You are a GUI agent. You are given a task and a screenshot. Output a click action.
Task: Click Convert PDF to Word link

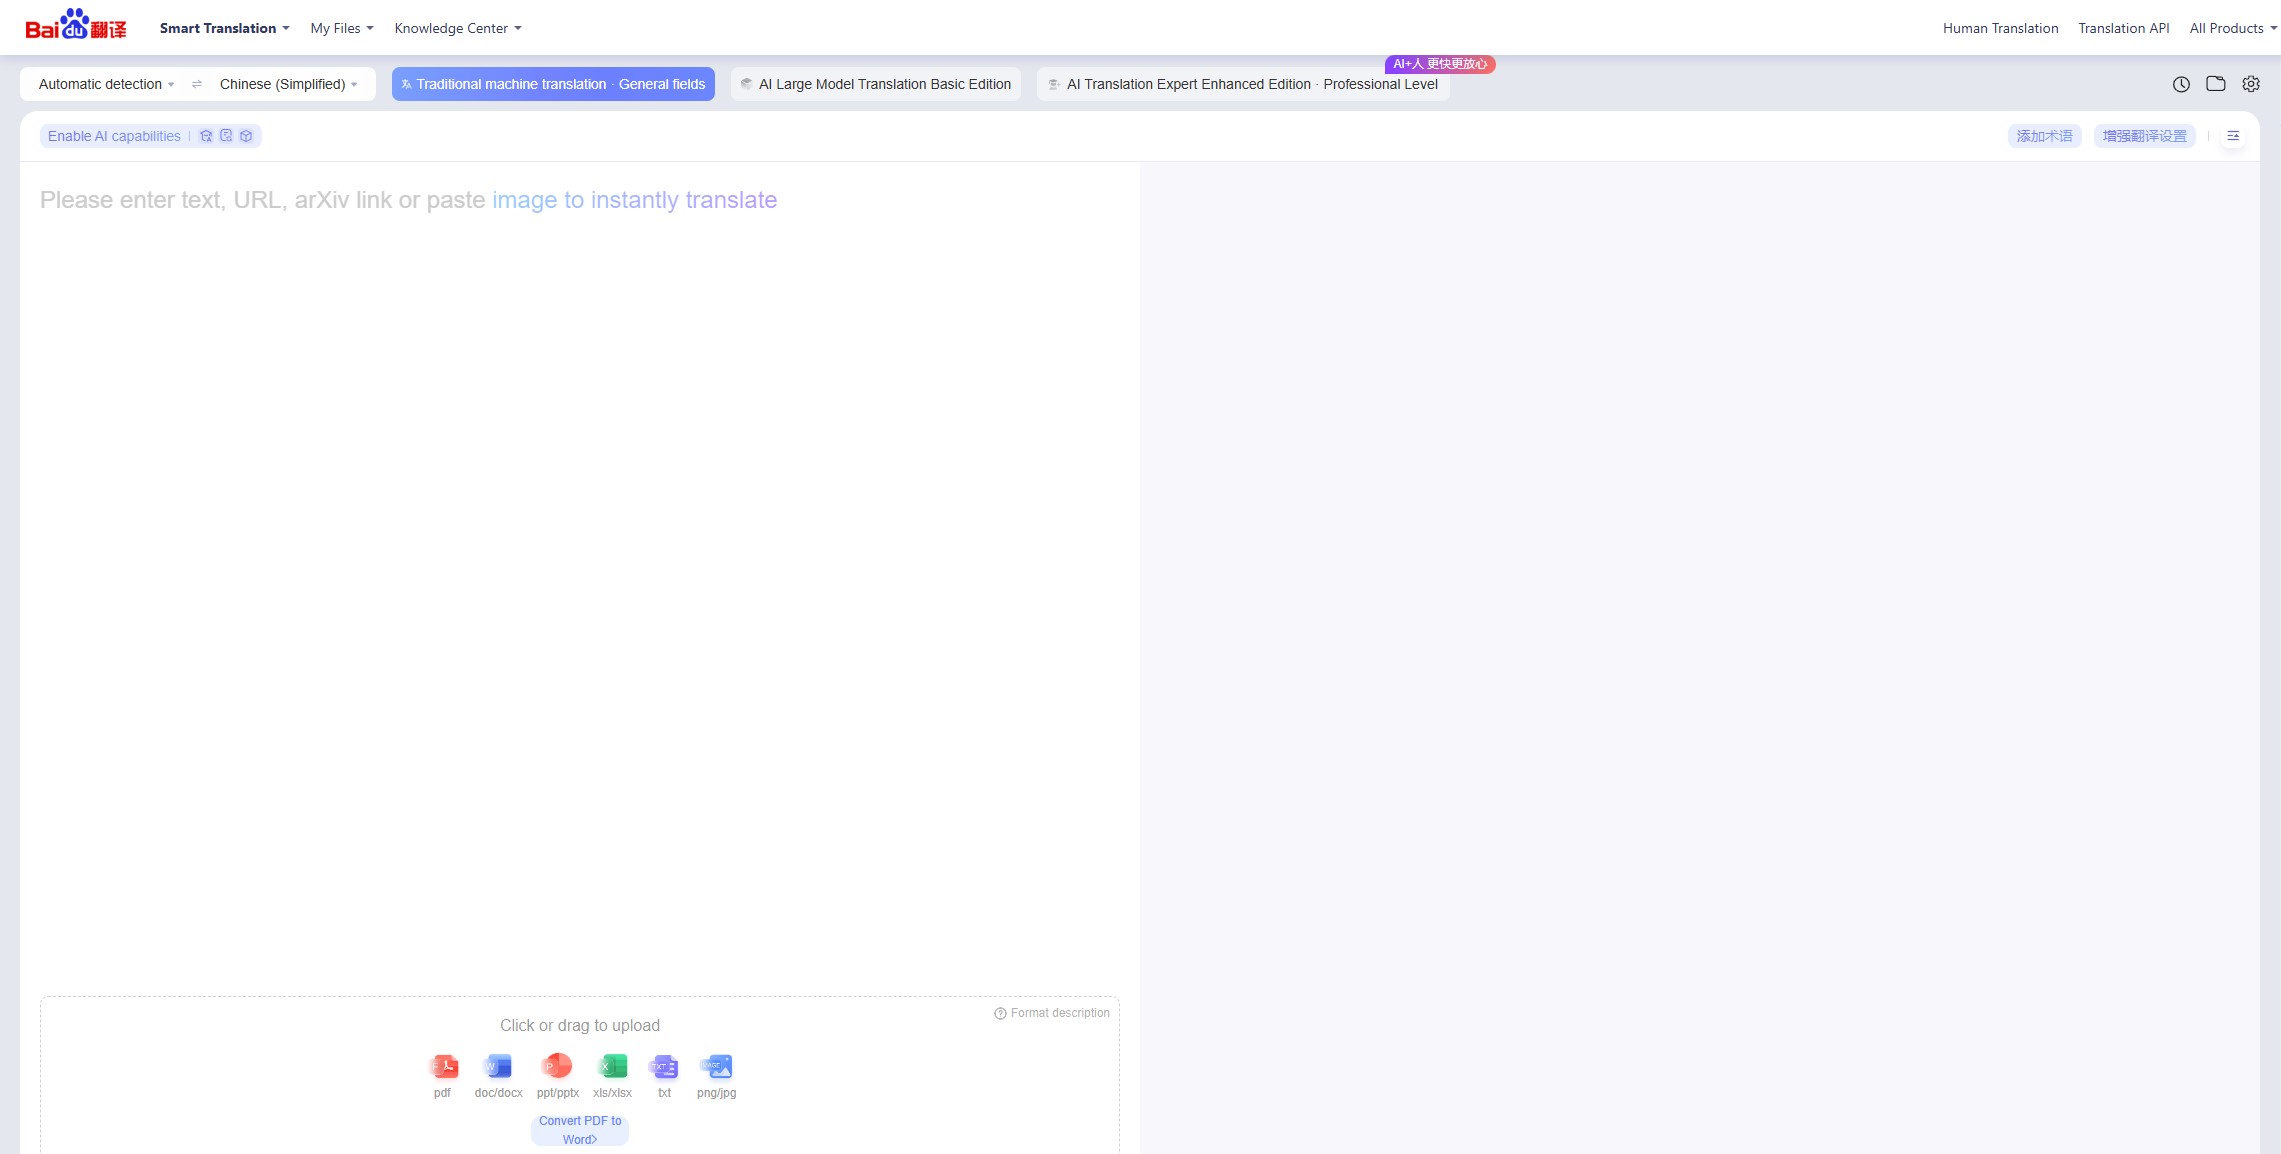pyautogui.click(x=580, y=1130)
